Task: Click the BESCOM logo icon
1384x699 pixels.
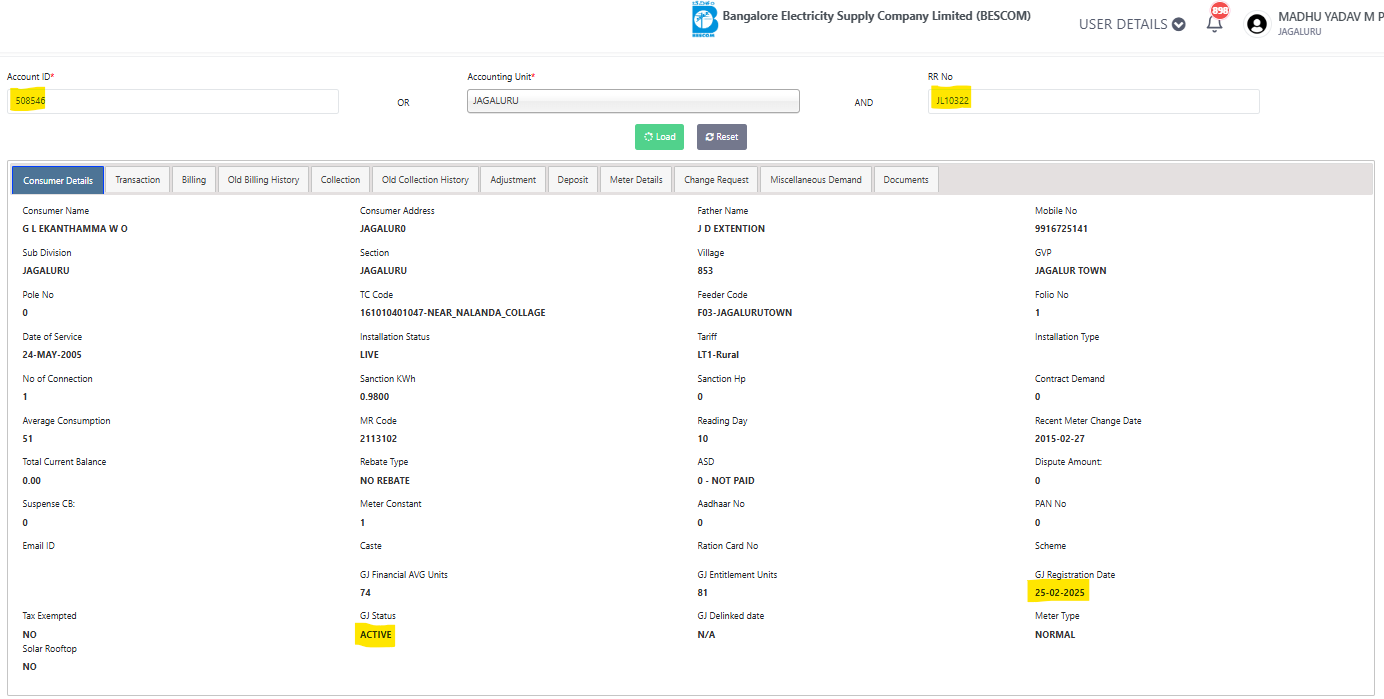Action: click(704, 19)
